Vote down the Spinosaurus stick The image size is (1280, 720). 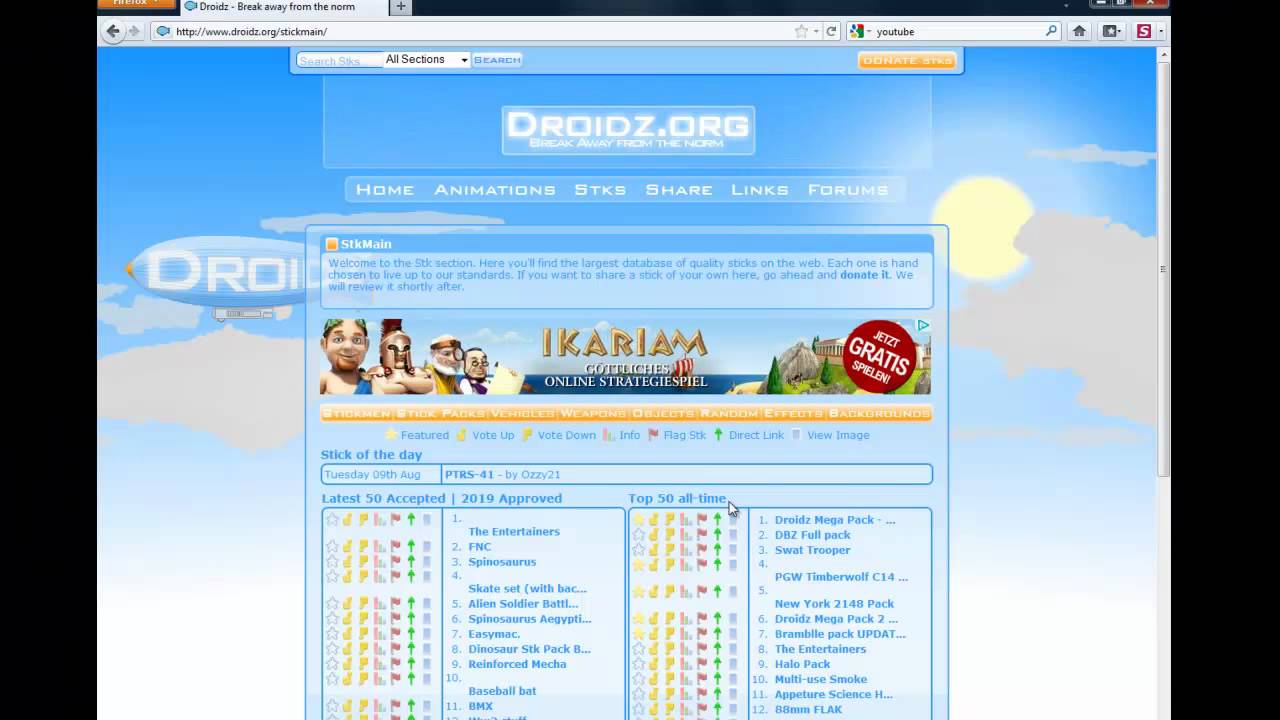click(x=363, y=561)
